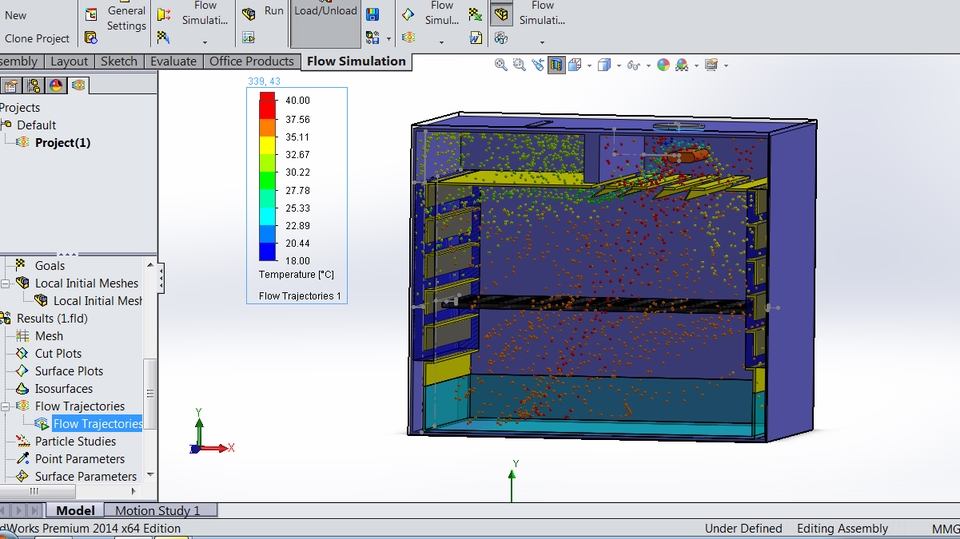This screenshot has height=539, width=960.
Task: Open the Evaluate tab
Action: coord(173,61)
